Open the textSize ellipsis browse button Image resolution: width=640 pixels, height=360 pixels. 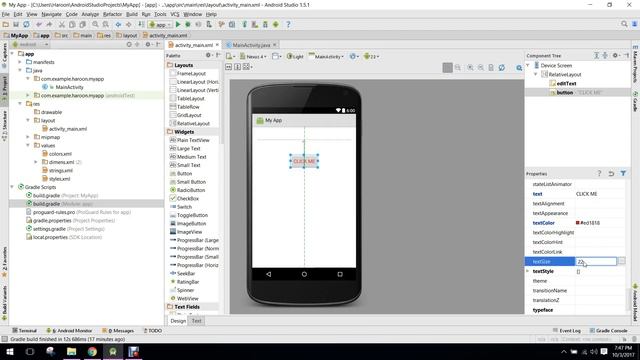(621, 261)
